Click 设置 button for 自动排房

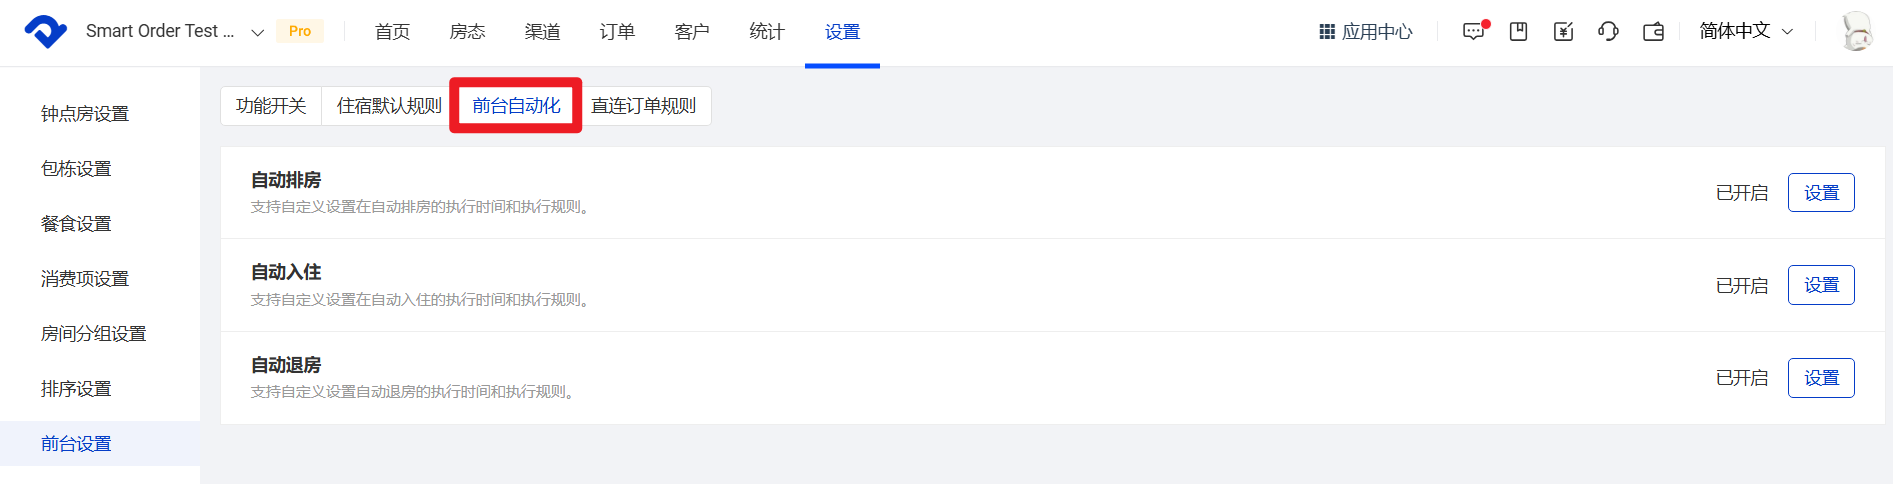1820,193
